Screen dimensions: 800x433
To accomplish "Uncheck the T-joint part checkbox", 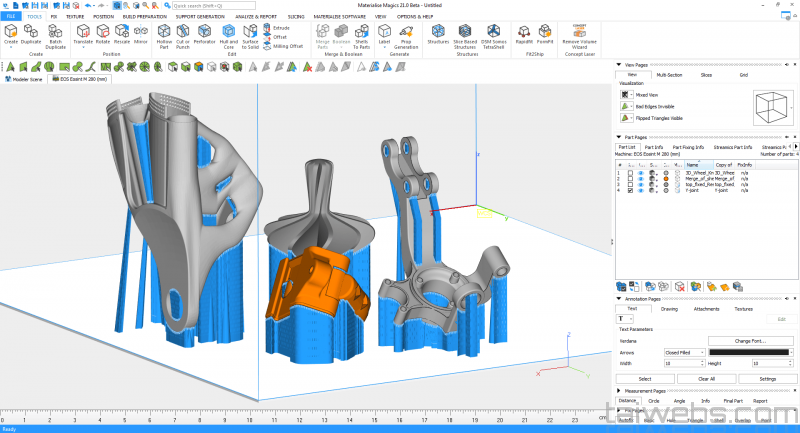I will point(629,190).
